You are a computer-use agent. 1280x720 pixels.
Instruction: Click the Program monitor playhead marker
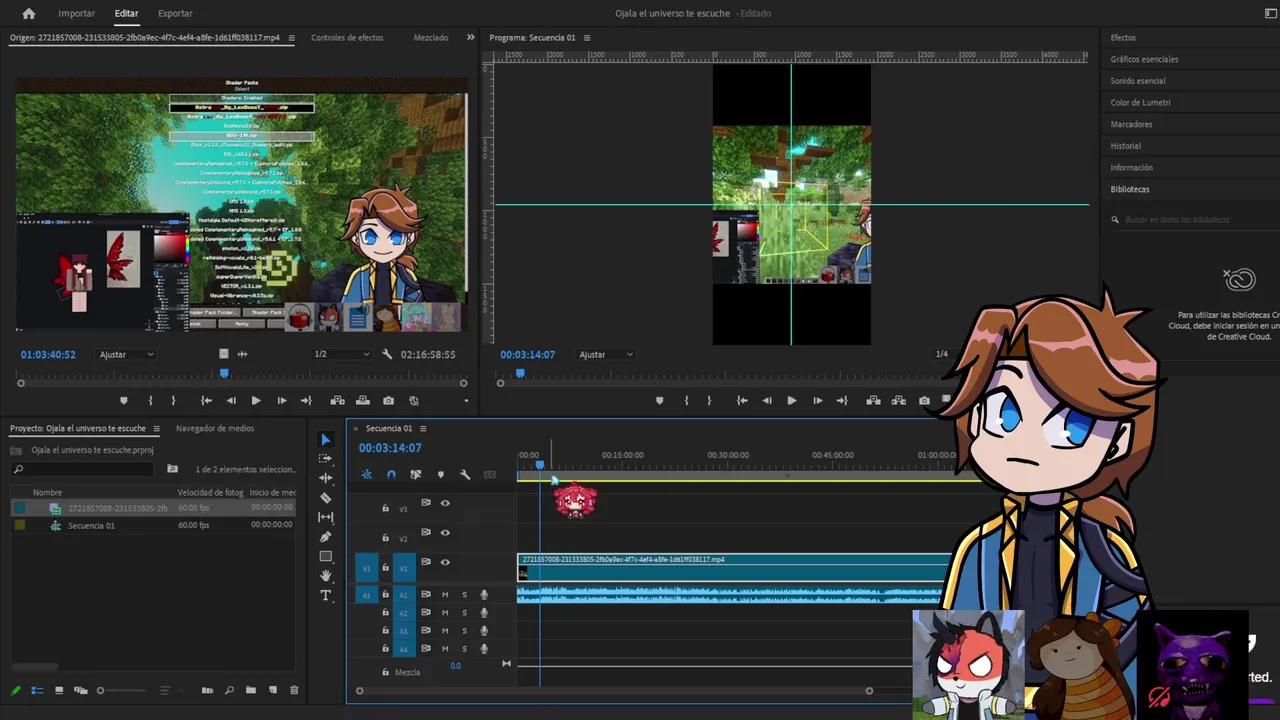520,373
